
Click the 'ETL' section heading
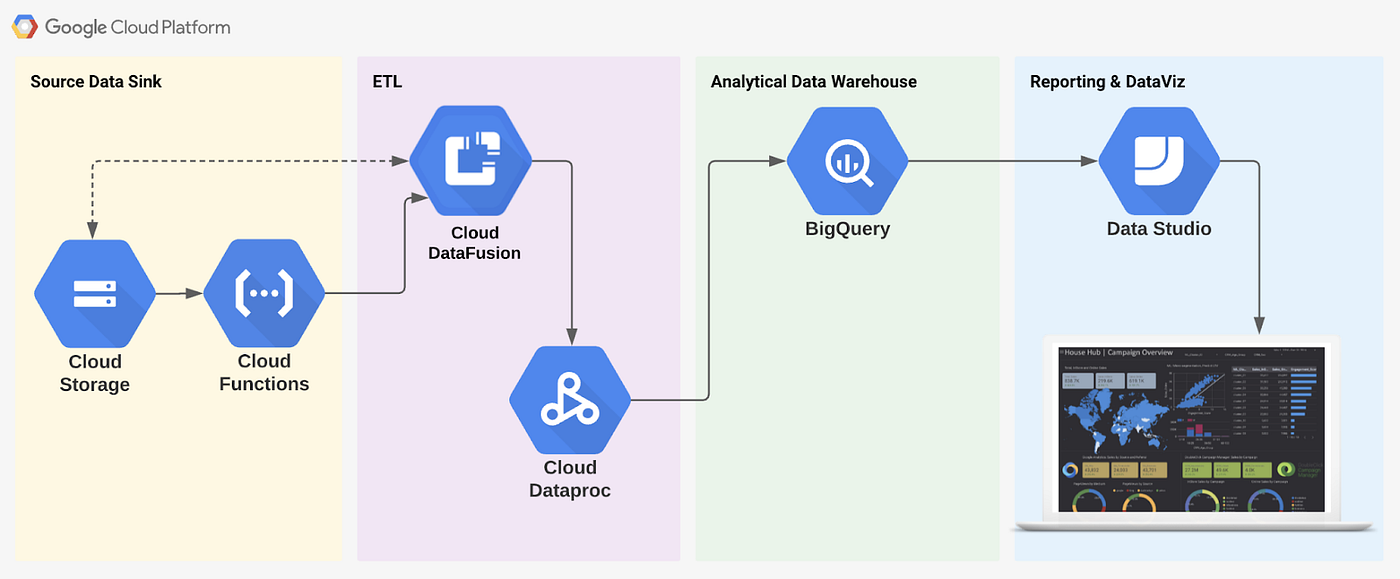point(386,82)
